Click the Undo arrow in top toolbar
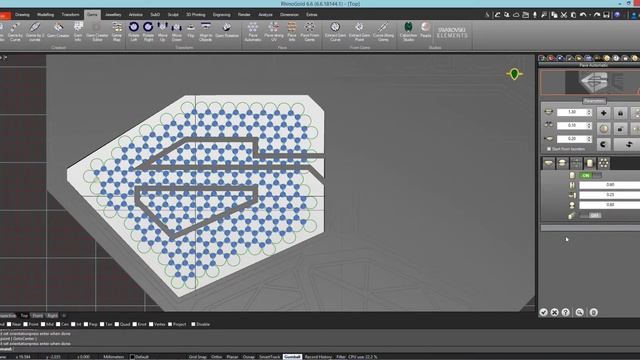Viewport: 640px width, 360px height. point(583,15)
